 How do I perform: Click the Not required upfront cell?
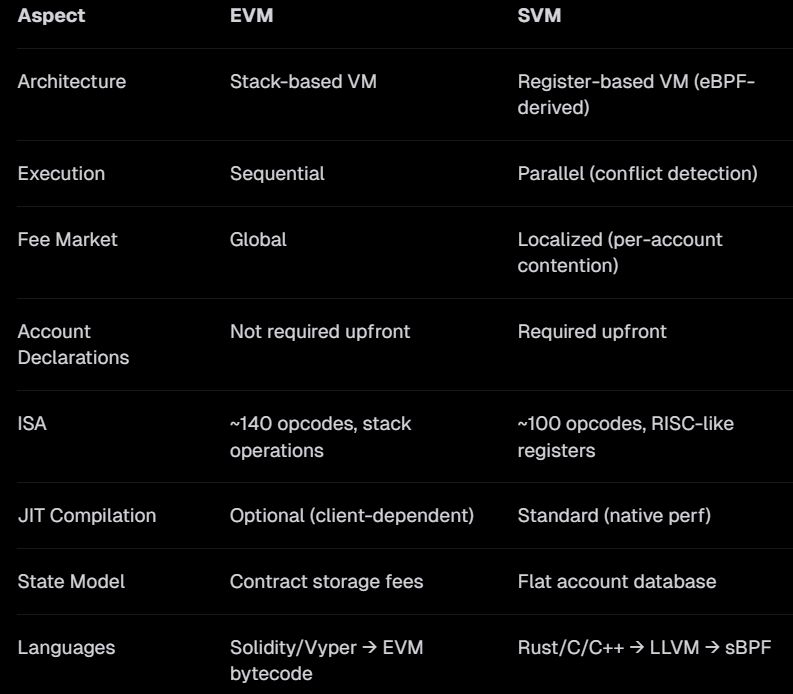320,331
